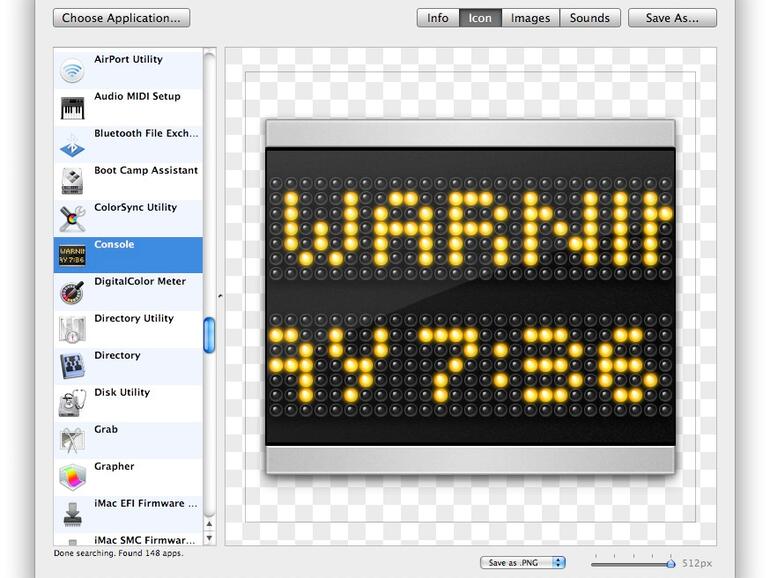770x578 pixels.
Task: Open the Save as .PNG format dropdown
Action: 523,563
